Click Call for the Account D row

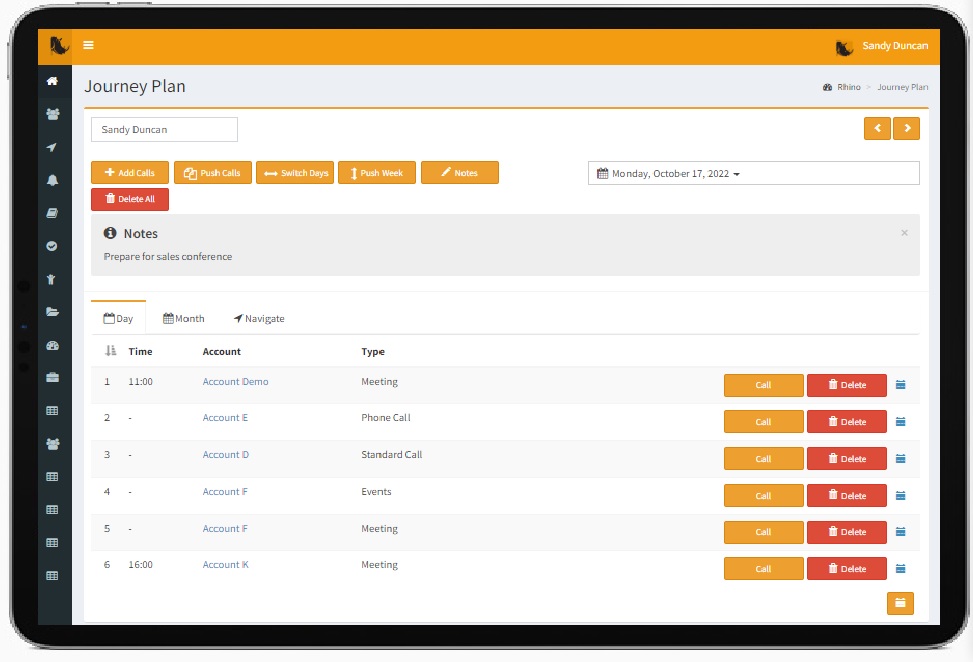coord(763,459)
